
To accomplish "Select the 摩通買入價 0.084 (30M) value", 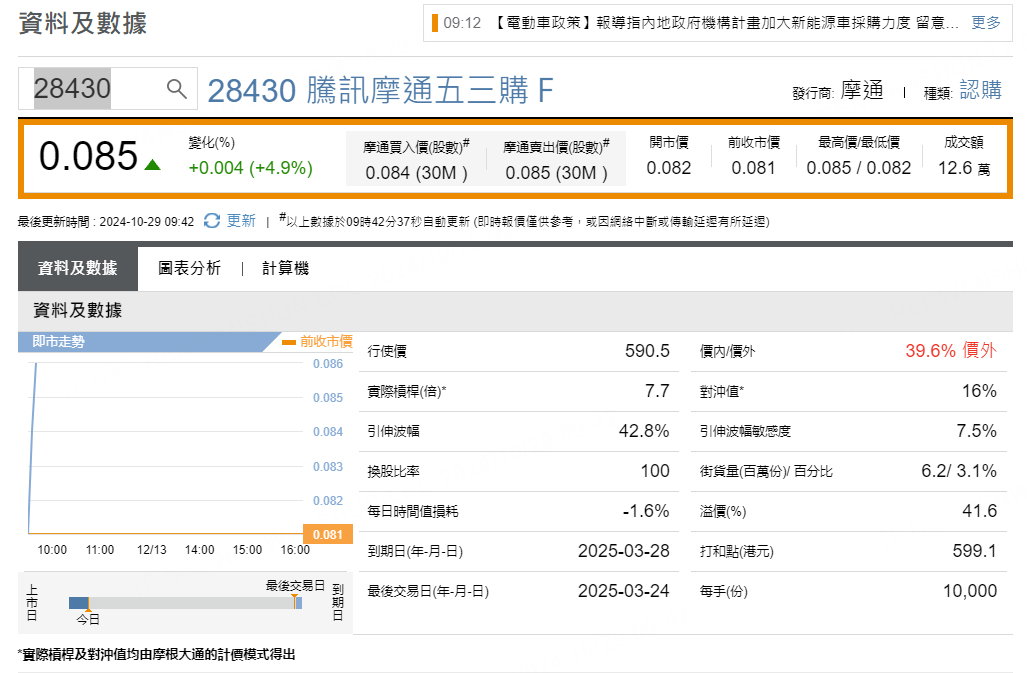I will [417, 173].
